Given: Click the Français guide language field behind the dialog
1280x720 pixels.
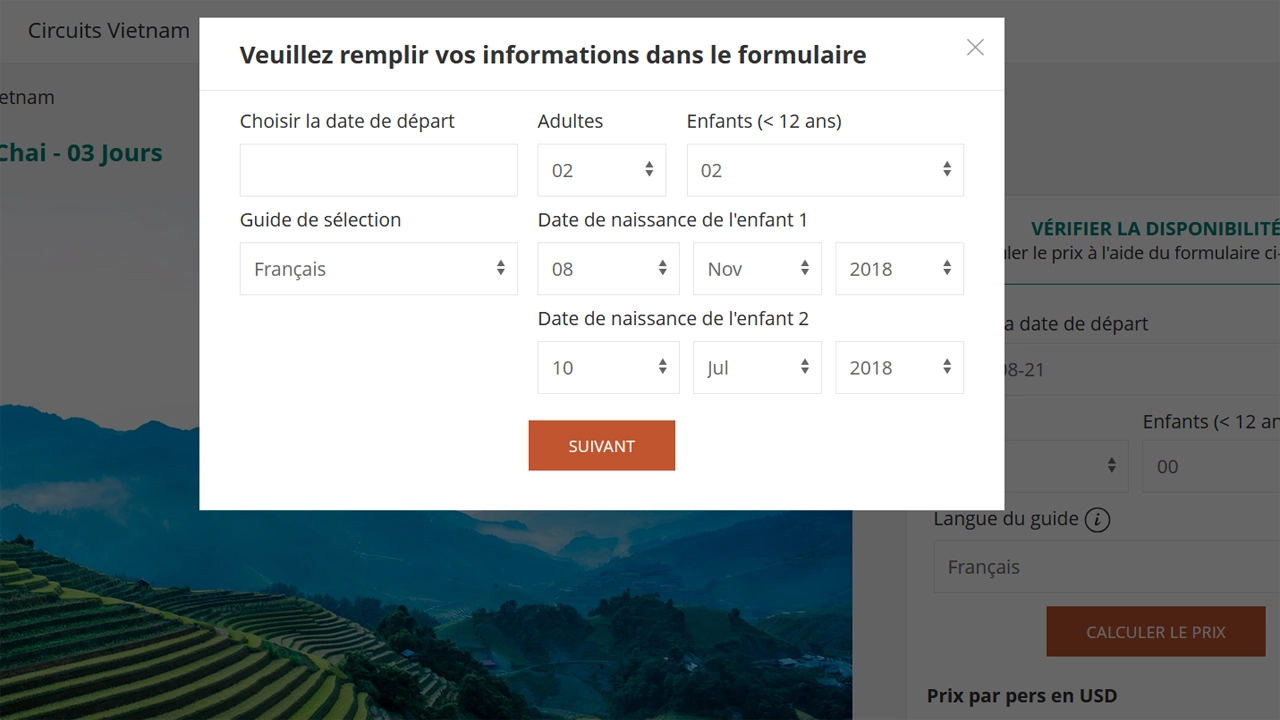Looking at the screenshot, I should click(x=1100, y=567).
